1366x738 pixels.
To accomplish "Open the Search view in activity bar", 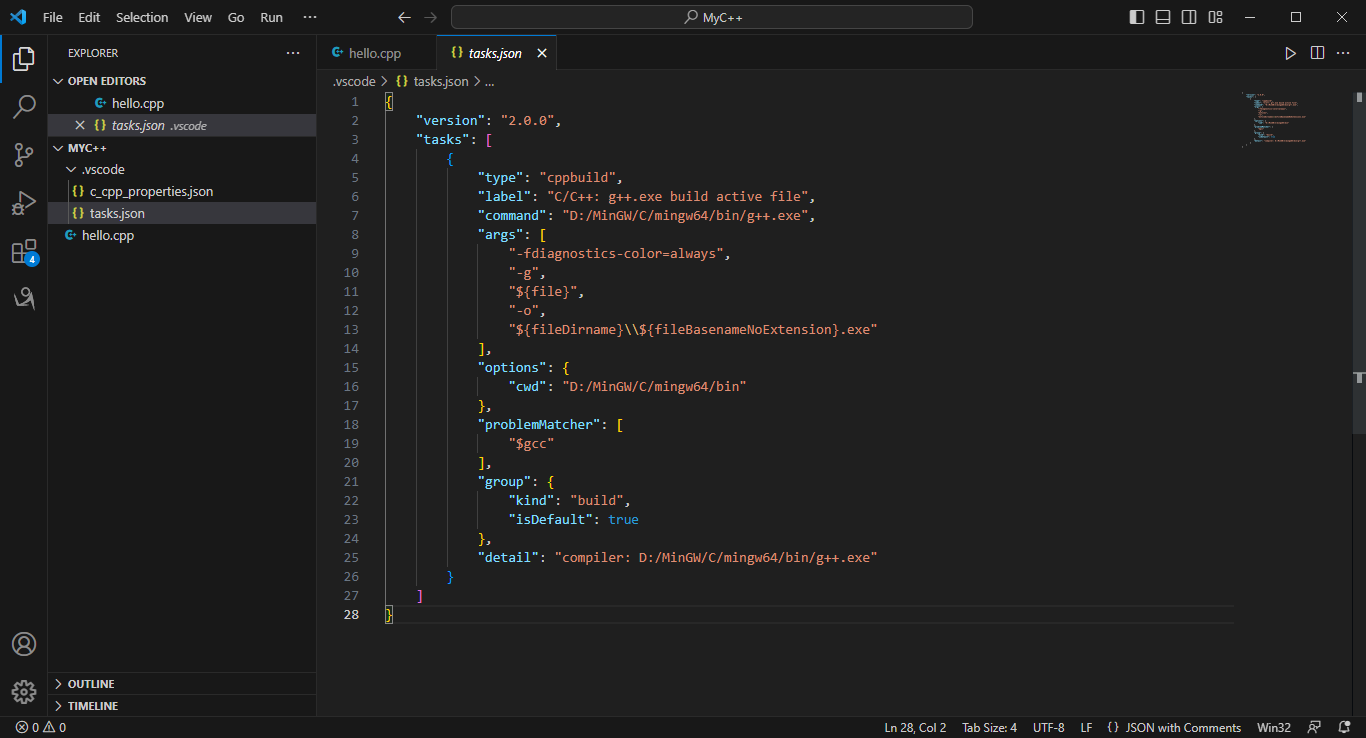I will 24,106.
